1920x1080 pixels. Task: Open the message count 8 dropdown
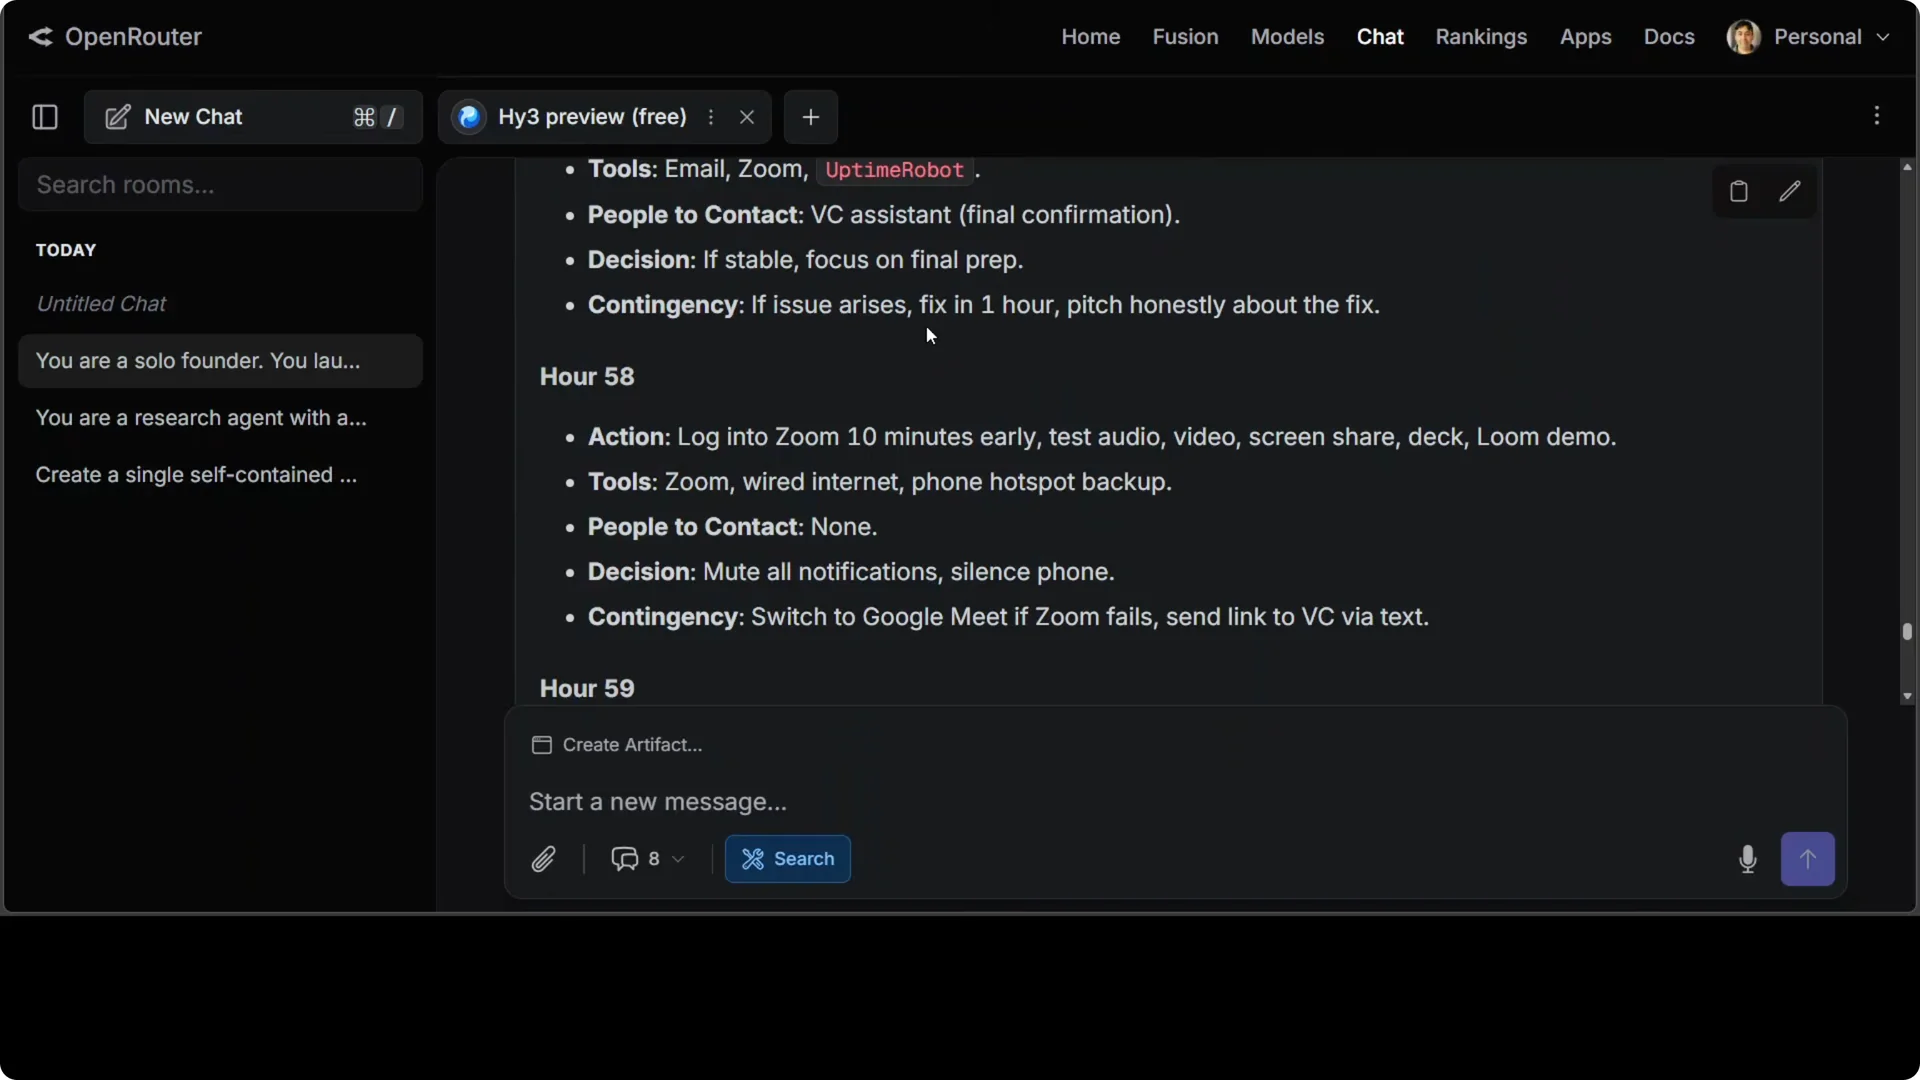(x=647, y=859)
